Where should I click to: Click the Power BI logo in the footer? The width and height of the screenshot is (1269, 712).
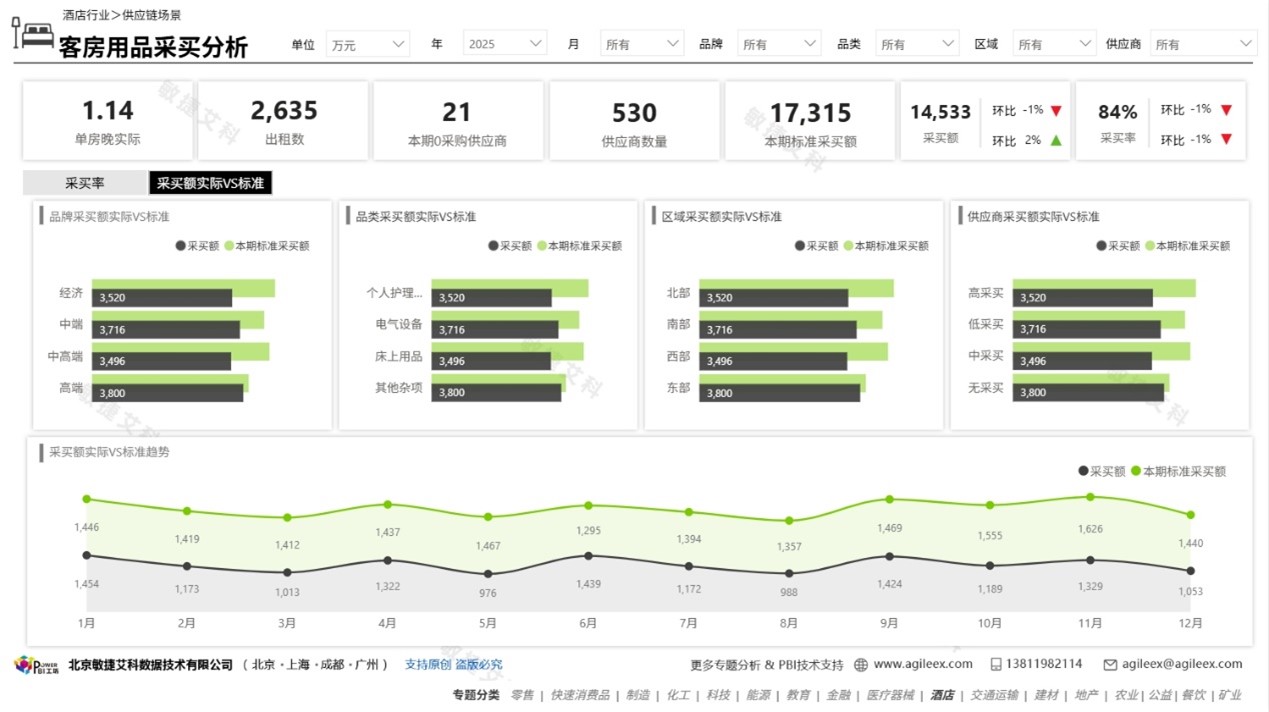point(36,665)
